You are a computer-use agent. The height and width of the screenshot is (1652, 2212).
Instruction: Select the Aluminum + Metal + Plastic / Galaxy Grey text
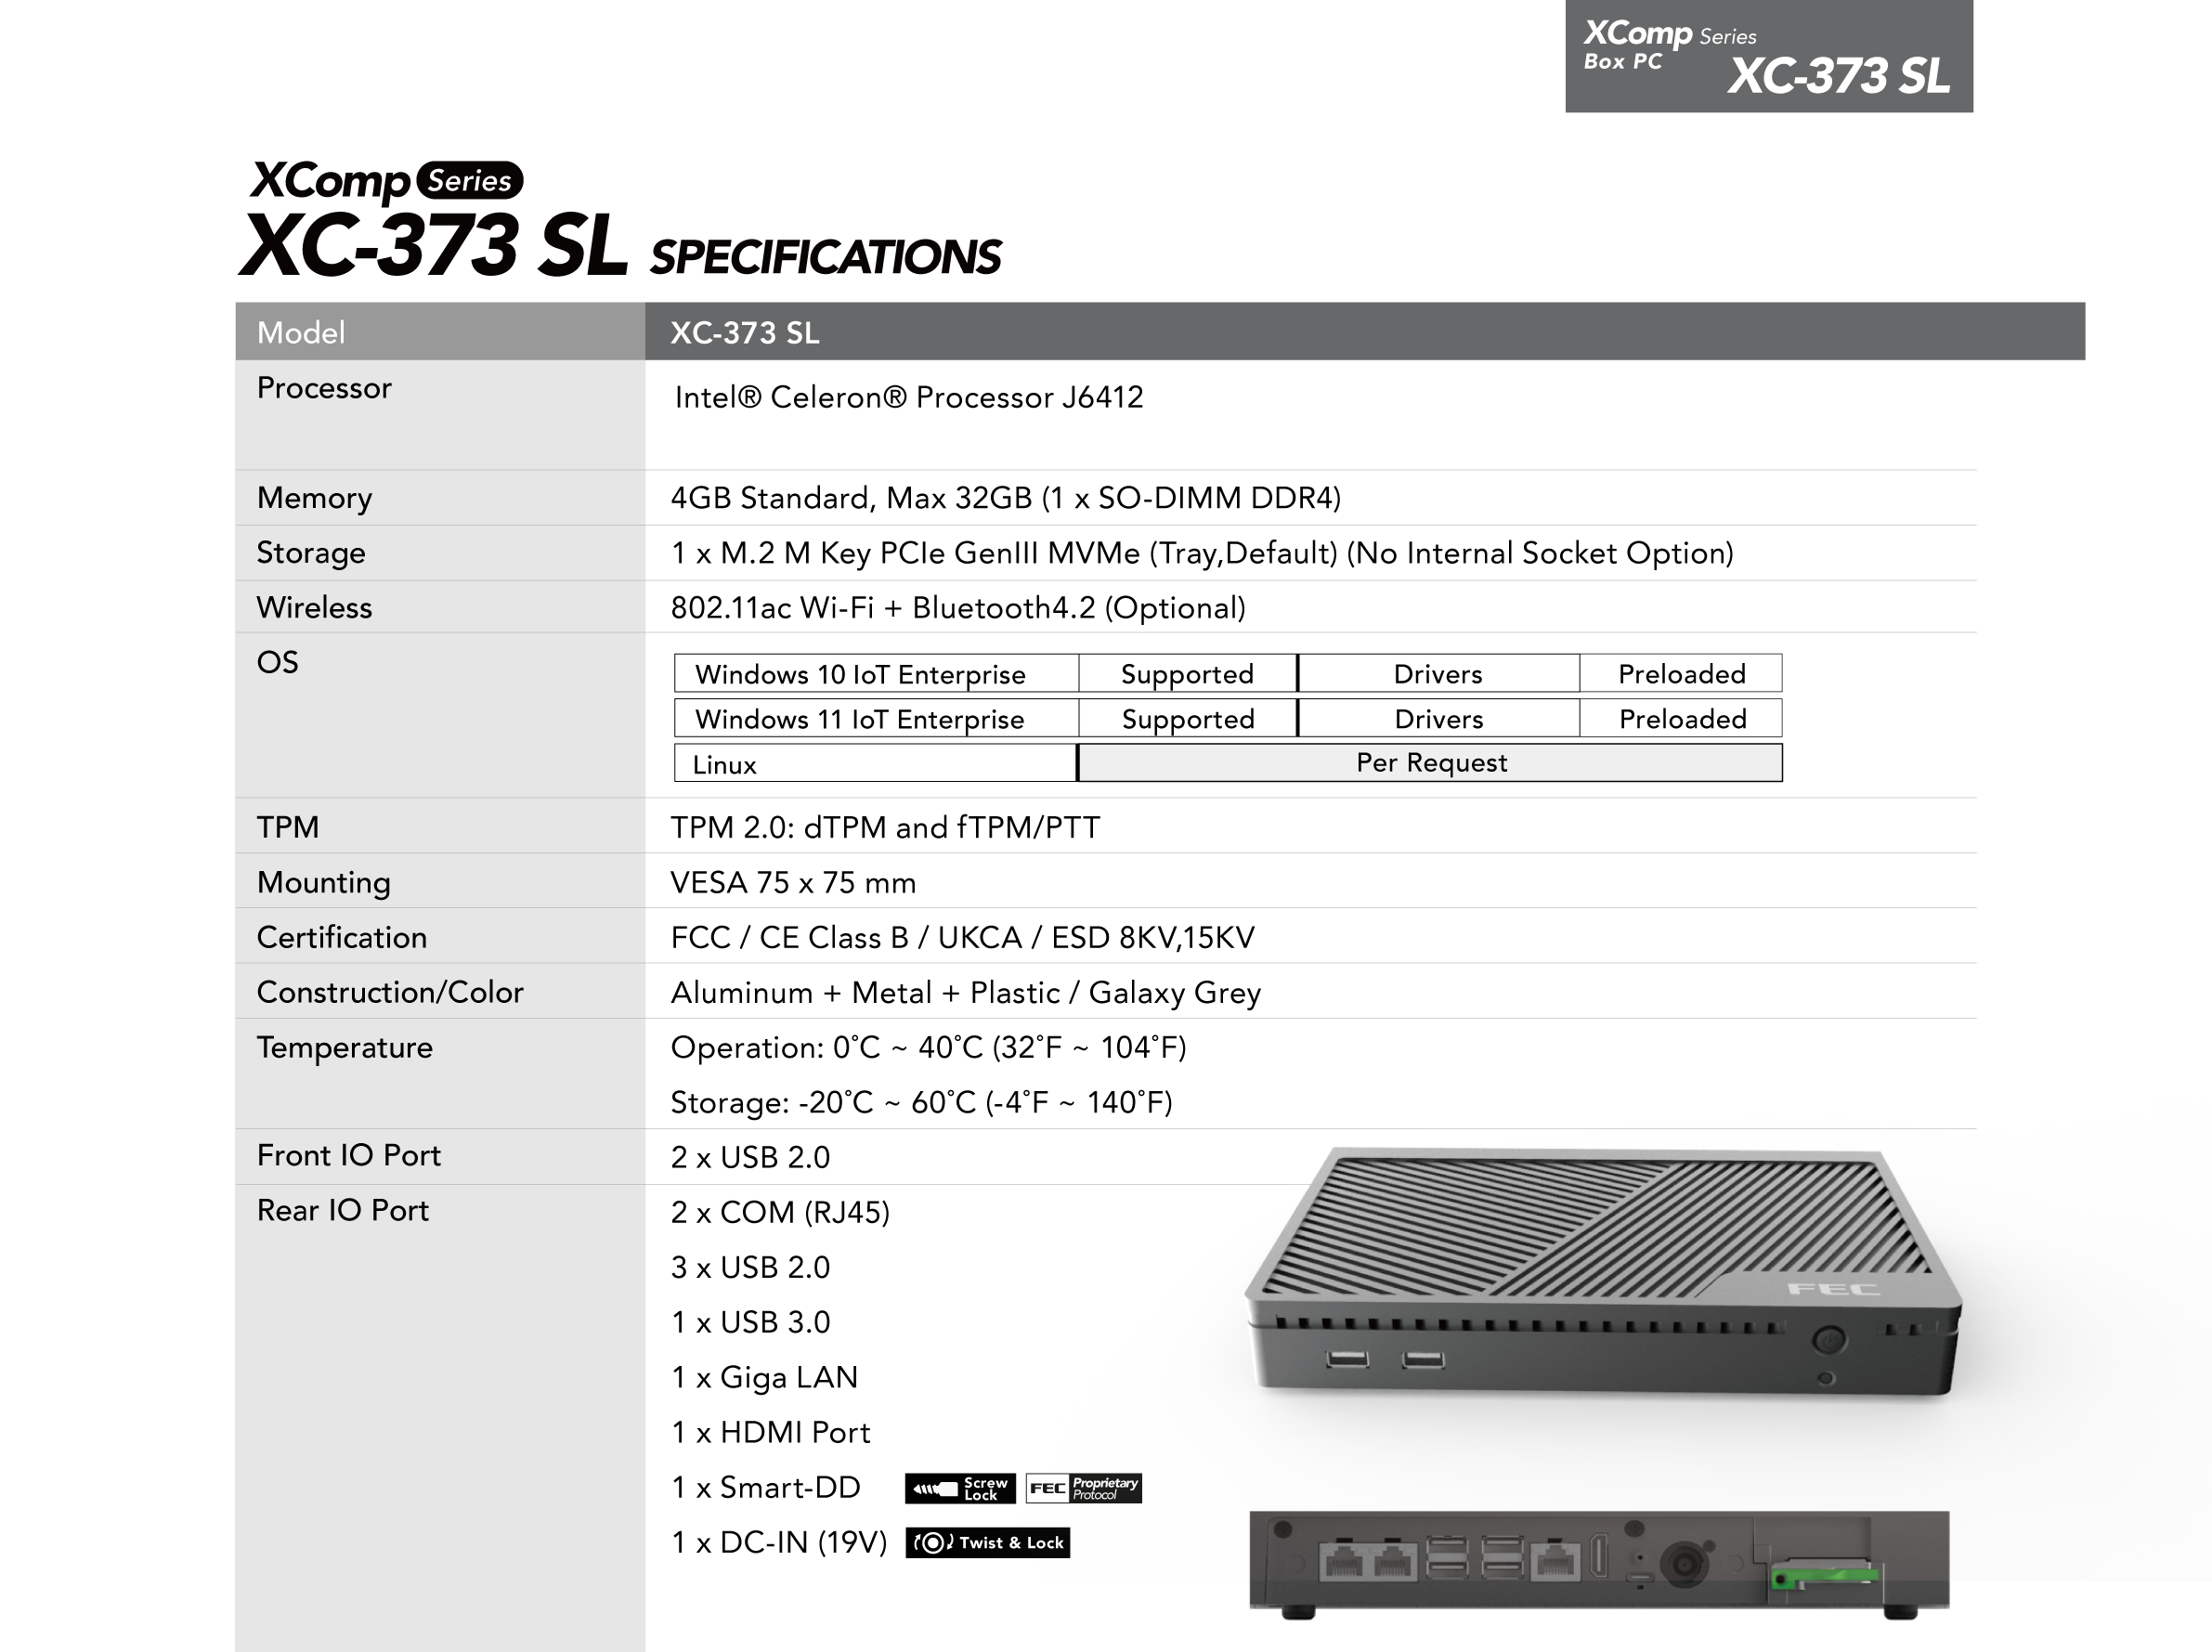[966, 993]
